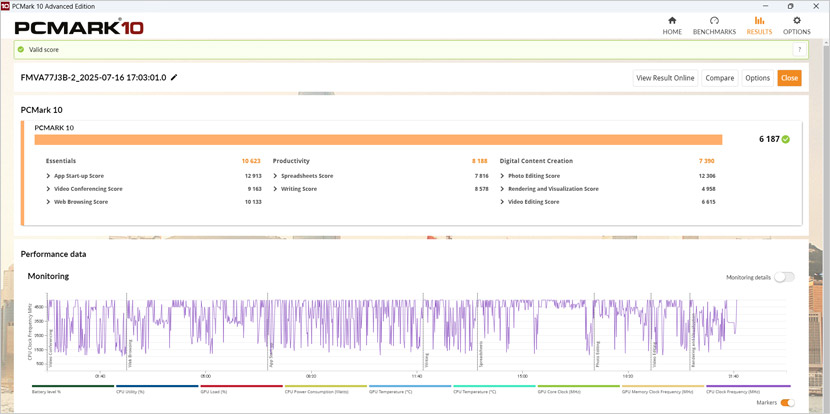Click the Photo Editing score value 12 306
The height and width of the screenshot is (414, 830).
click(707, 176)
